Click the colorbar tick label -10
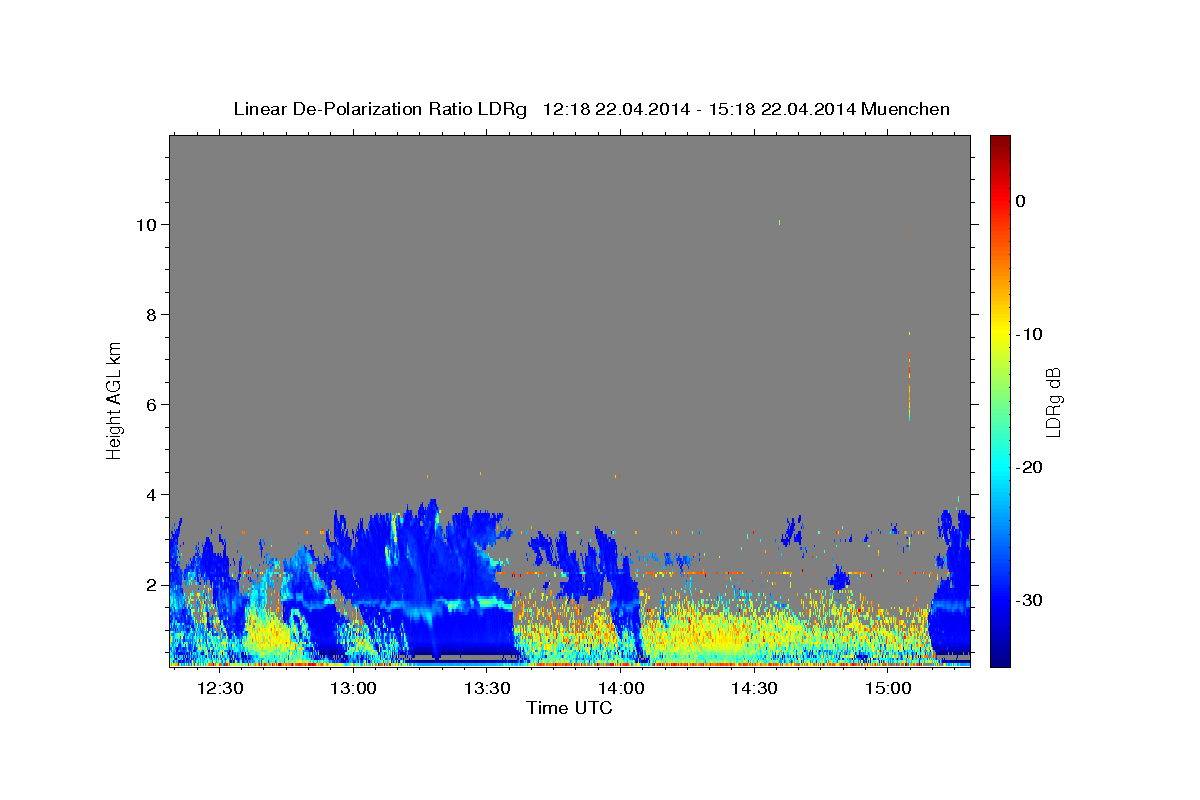Image resolution: width=1200 pixels, height=800 pixels. tap(1030, 334)
